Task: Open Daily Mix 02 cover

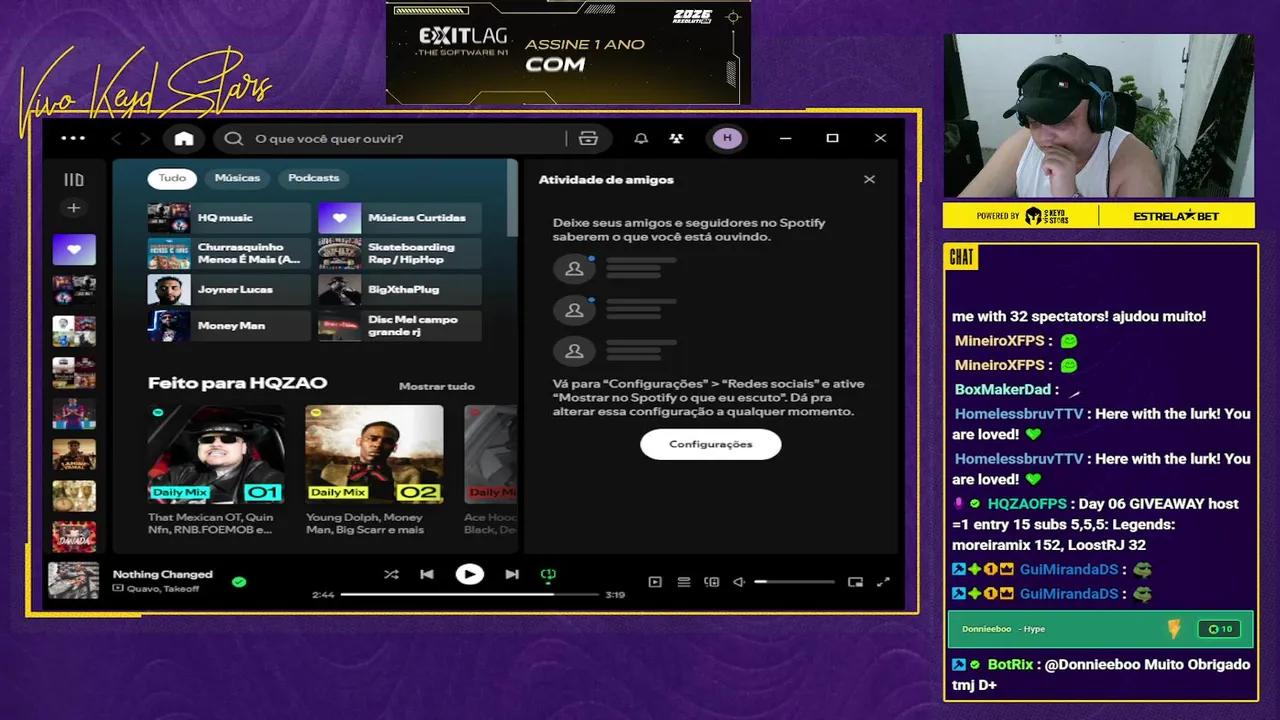Action: [374, 454]
